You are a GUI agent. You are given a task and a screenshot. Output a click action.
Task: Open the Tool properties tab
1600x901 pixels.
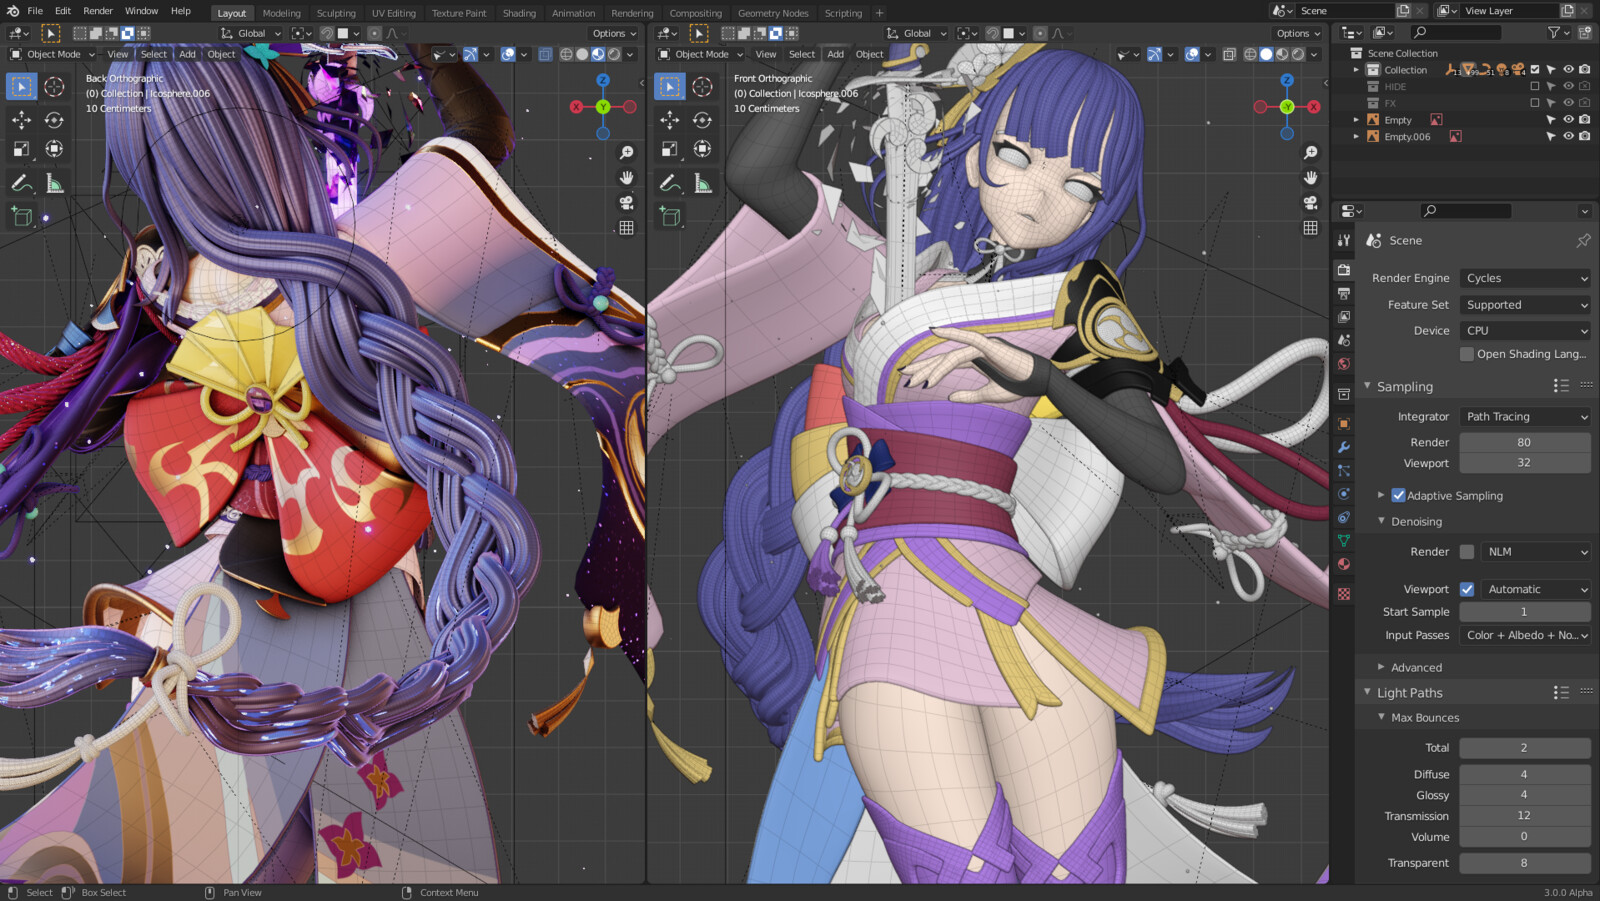(x=1344, y=240)
